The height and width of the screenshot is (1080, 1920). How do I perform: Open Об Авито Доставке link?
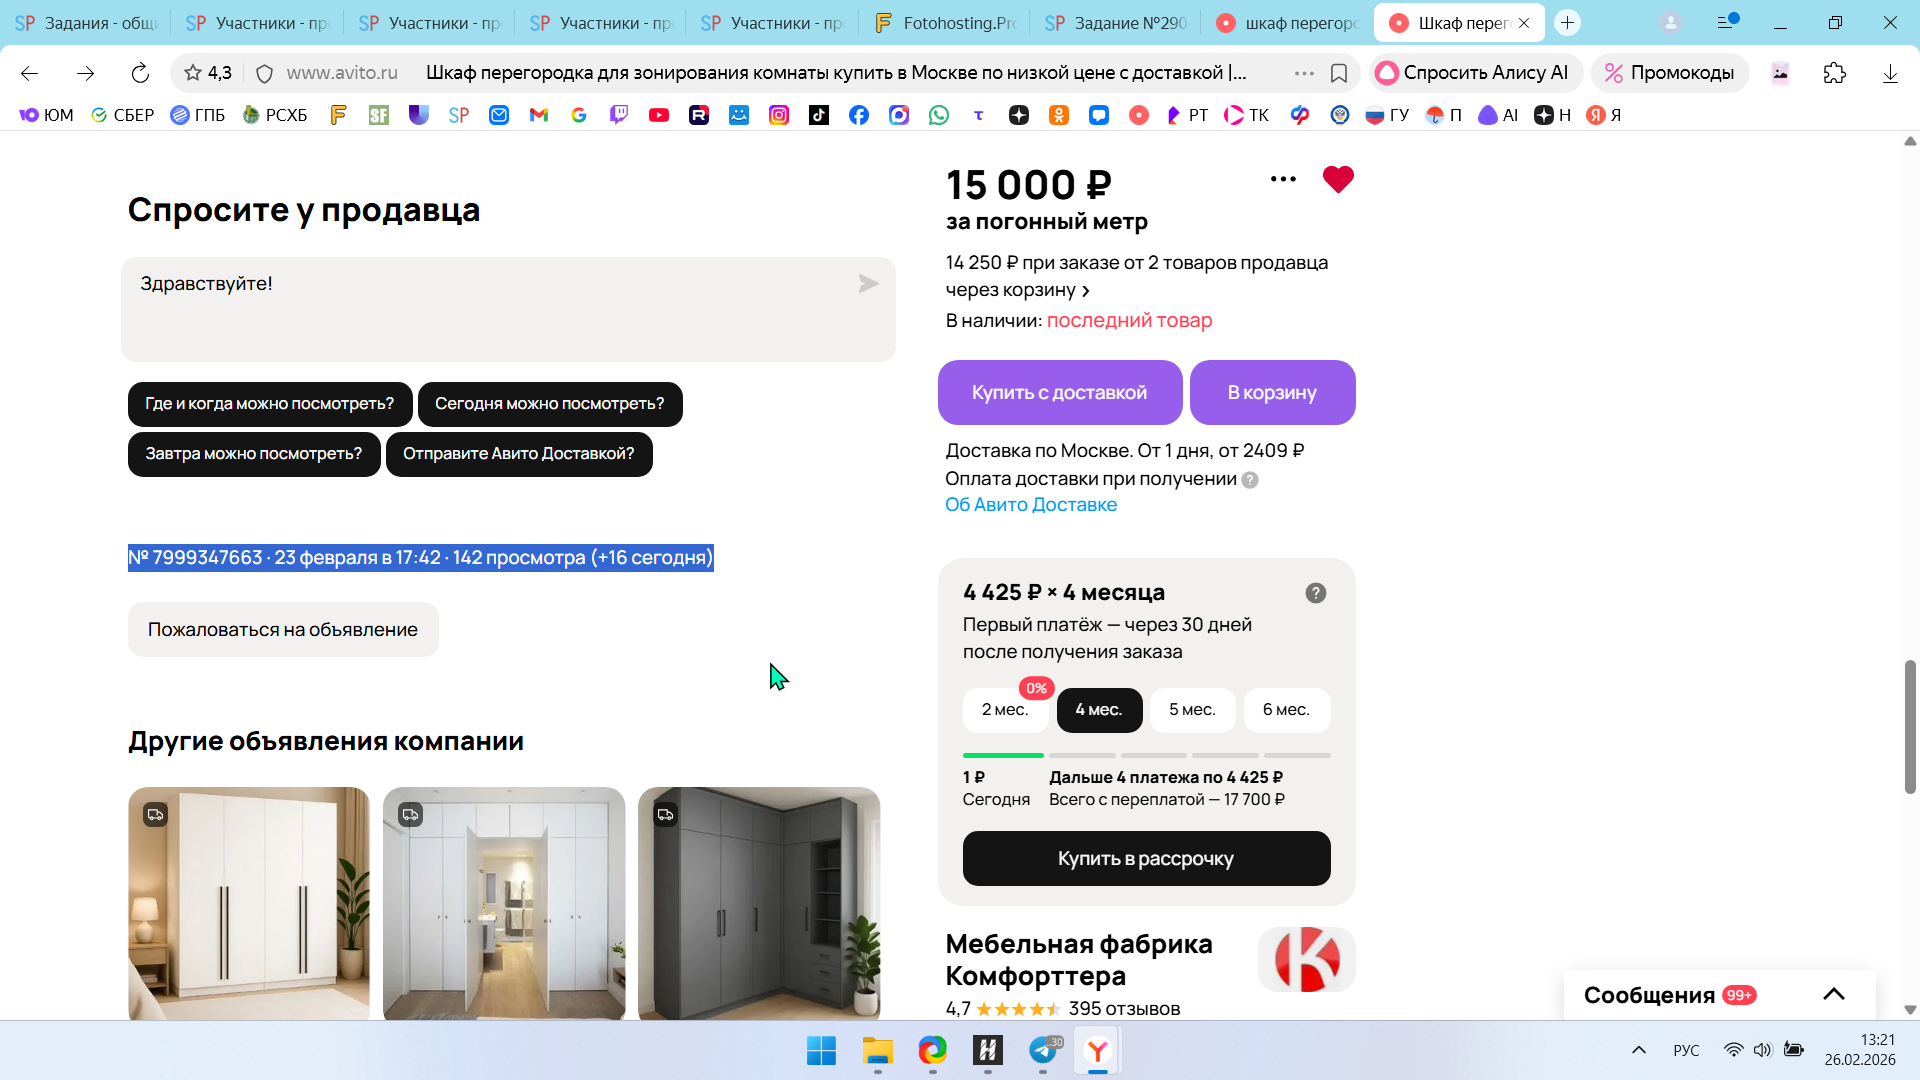tap(1031, 505)
